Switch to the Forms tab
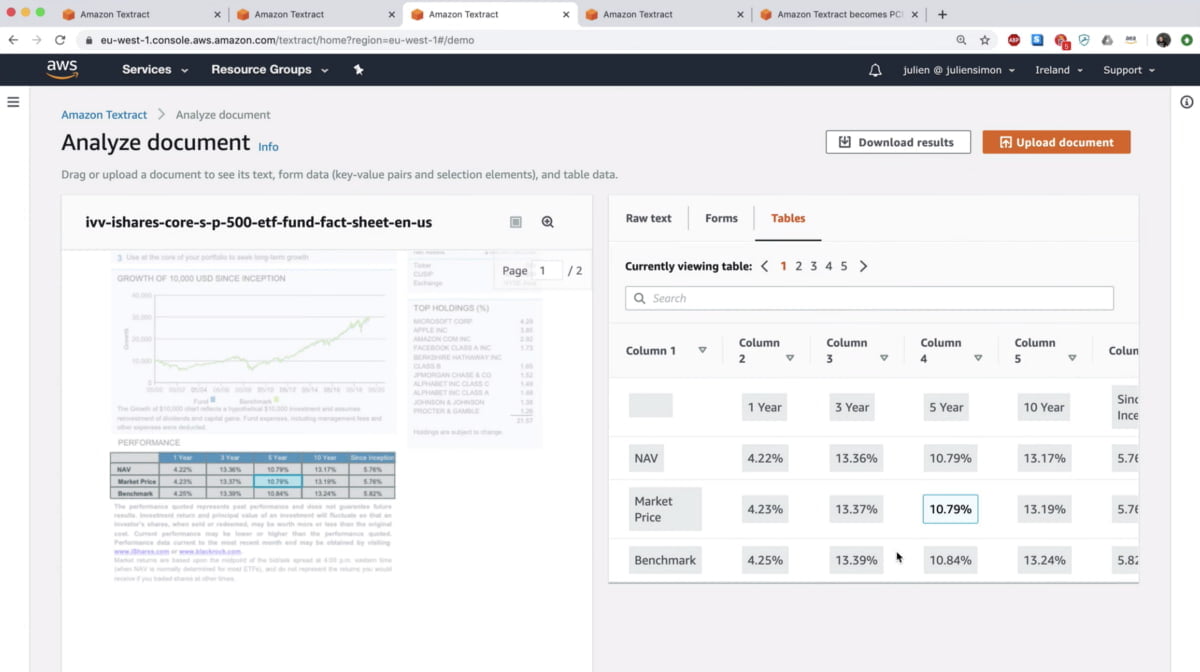1200x672 pixels. [721, 218]
